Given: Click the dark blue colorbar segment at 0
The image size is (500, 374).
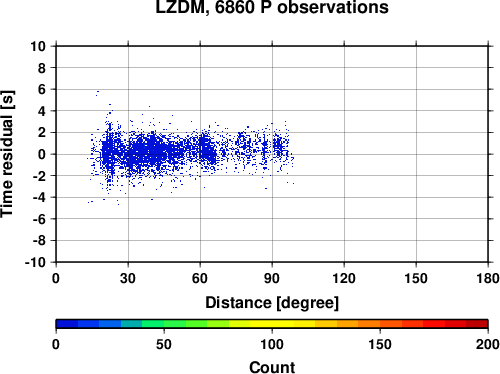Looking at the screenshot, I should click(x=67, y=324).
